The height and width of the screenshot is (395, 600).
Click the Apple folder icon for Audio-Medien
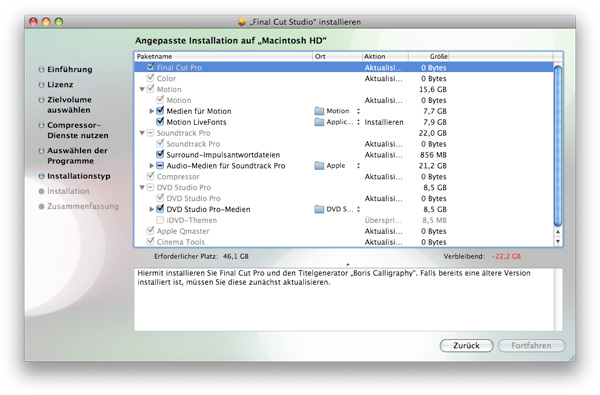click(319, 166)
